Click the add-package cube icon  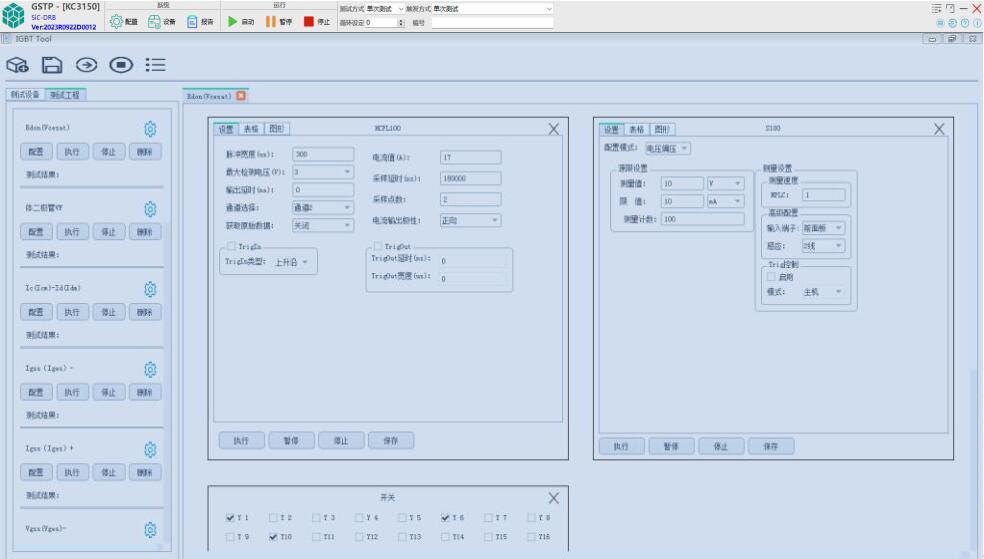point(17,66)
